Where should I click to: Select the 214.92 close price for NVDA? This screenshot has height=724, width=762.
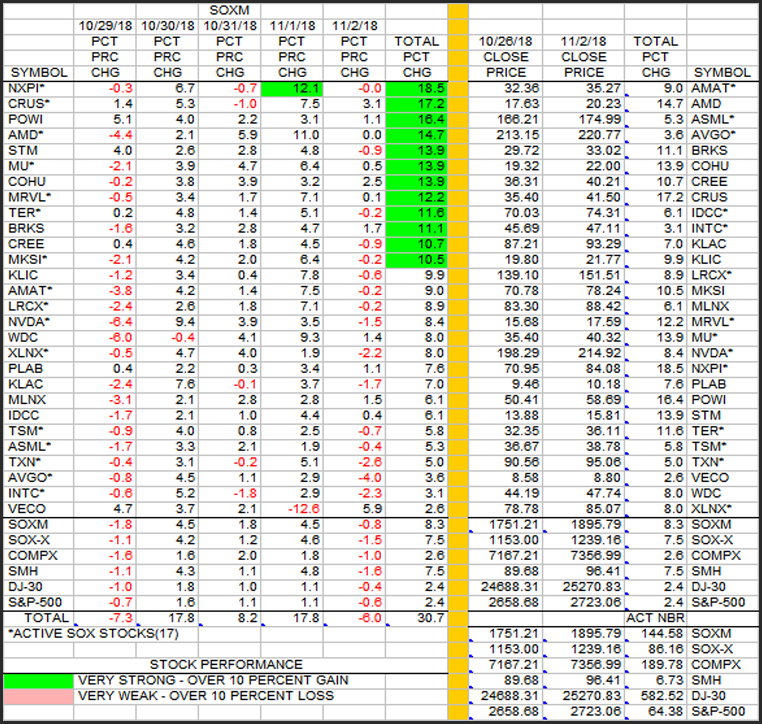599,353
